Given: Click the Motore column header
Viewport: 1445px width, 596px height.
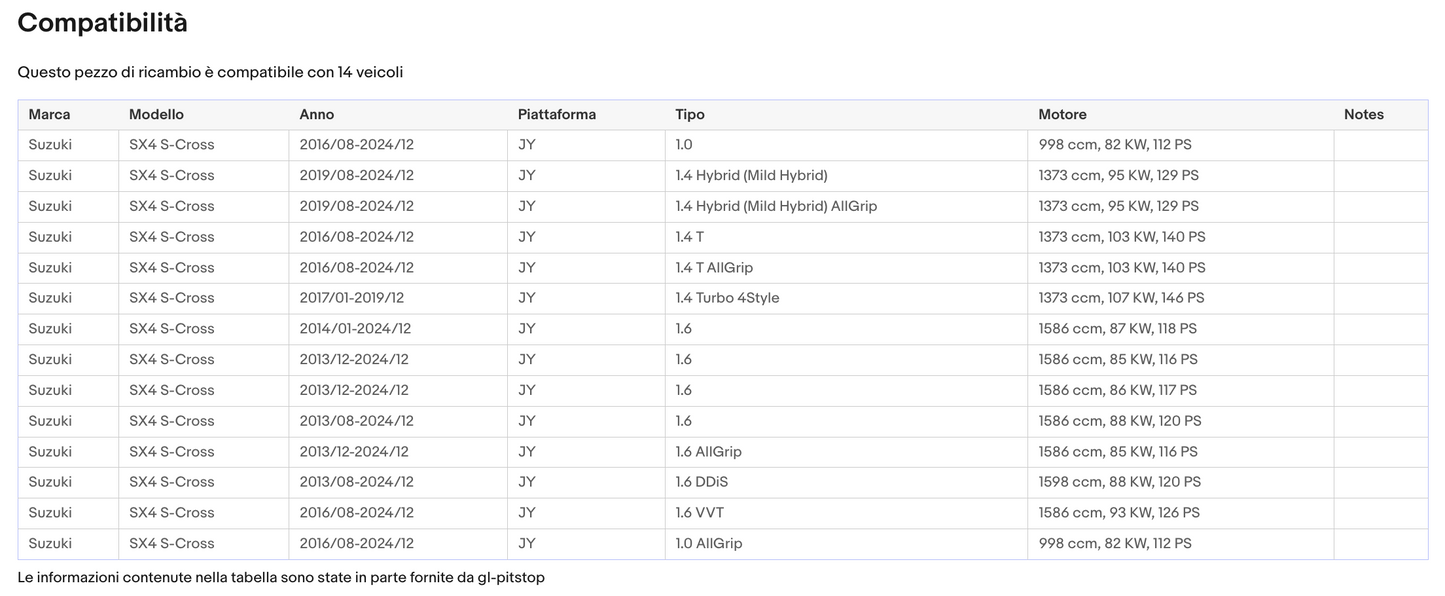Looking at the screenshot, I should (1062, 115).
